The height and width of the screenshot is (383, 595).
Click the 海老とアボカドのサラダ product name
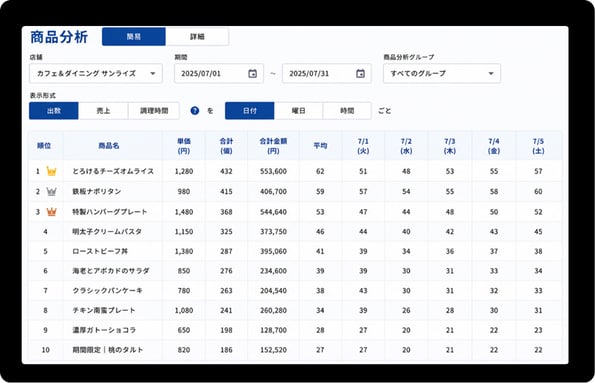111,271
